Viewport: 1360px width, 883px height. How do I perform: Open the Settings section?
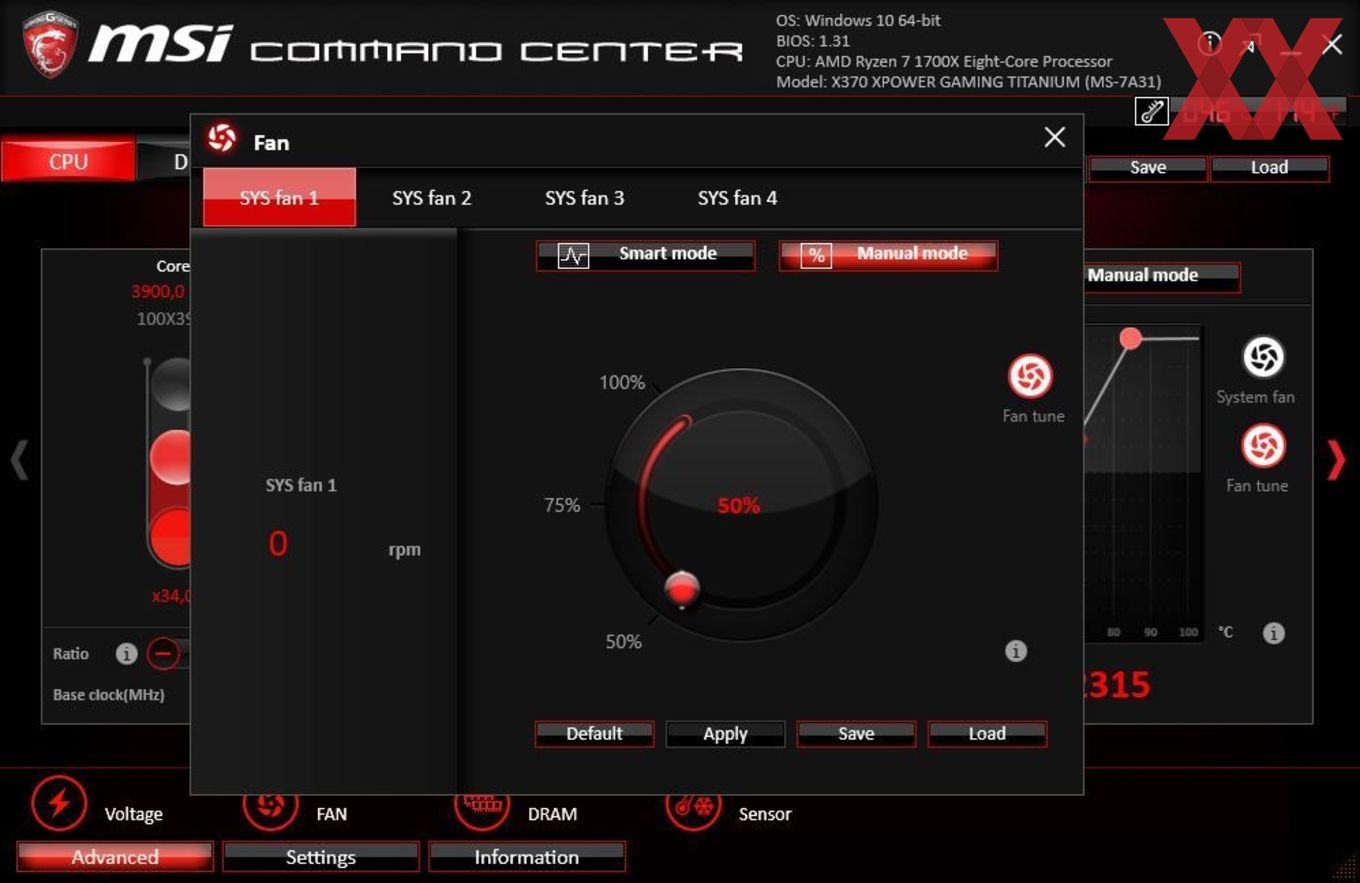click(x=320, y=857)
